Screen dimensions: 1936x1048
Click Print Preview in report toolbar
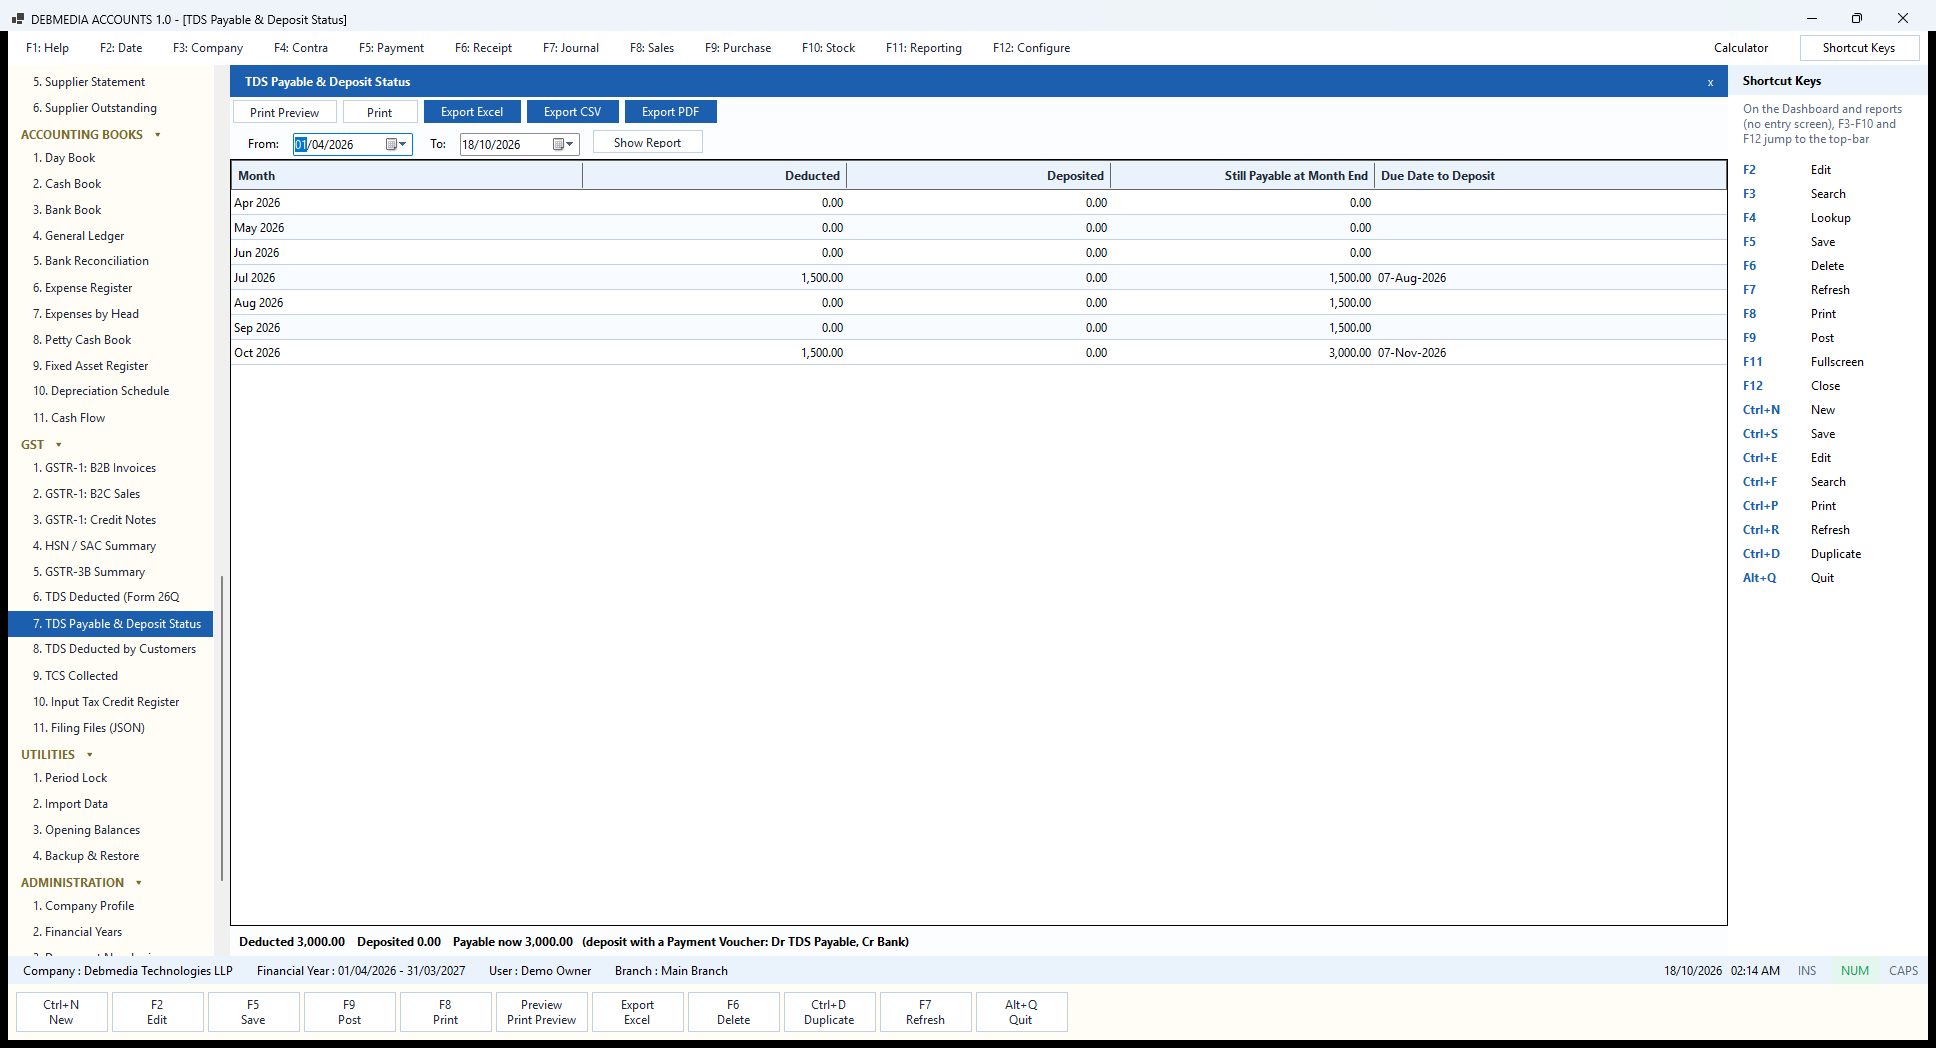(x=285, y=112)
